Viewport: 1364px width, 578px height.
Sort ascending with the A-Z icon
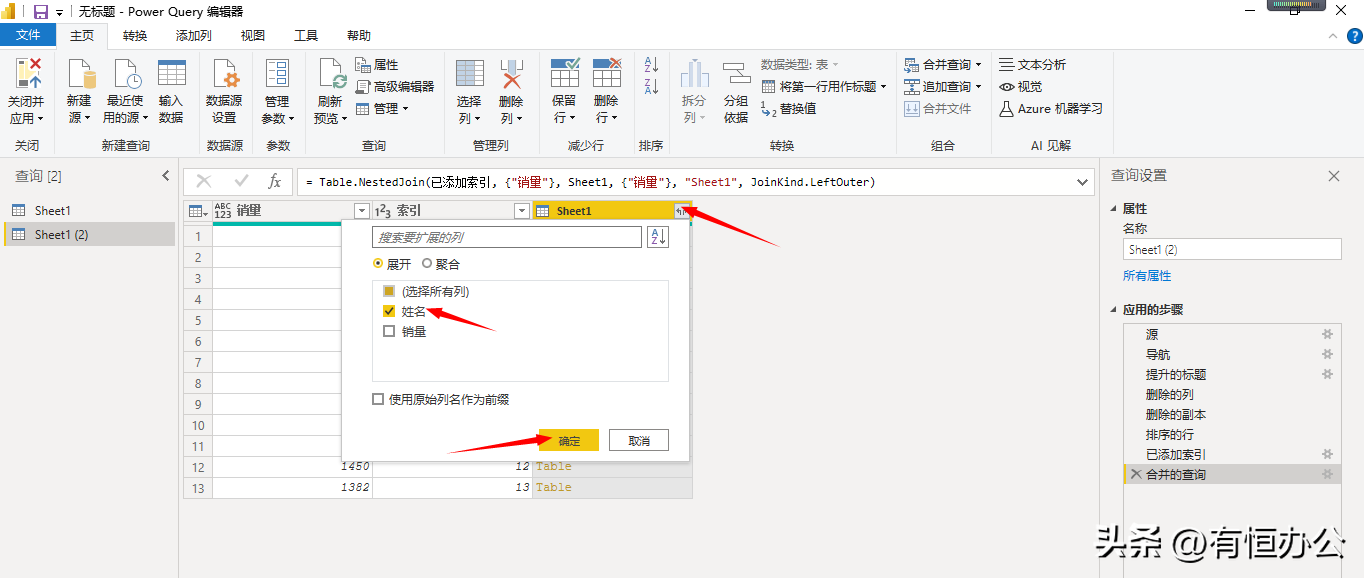[651, 65]
